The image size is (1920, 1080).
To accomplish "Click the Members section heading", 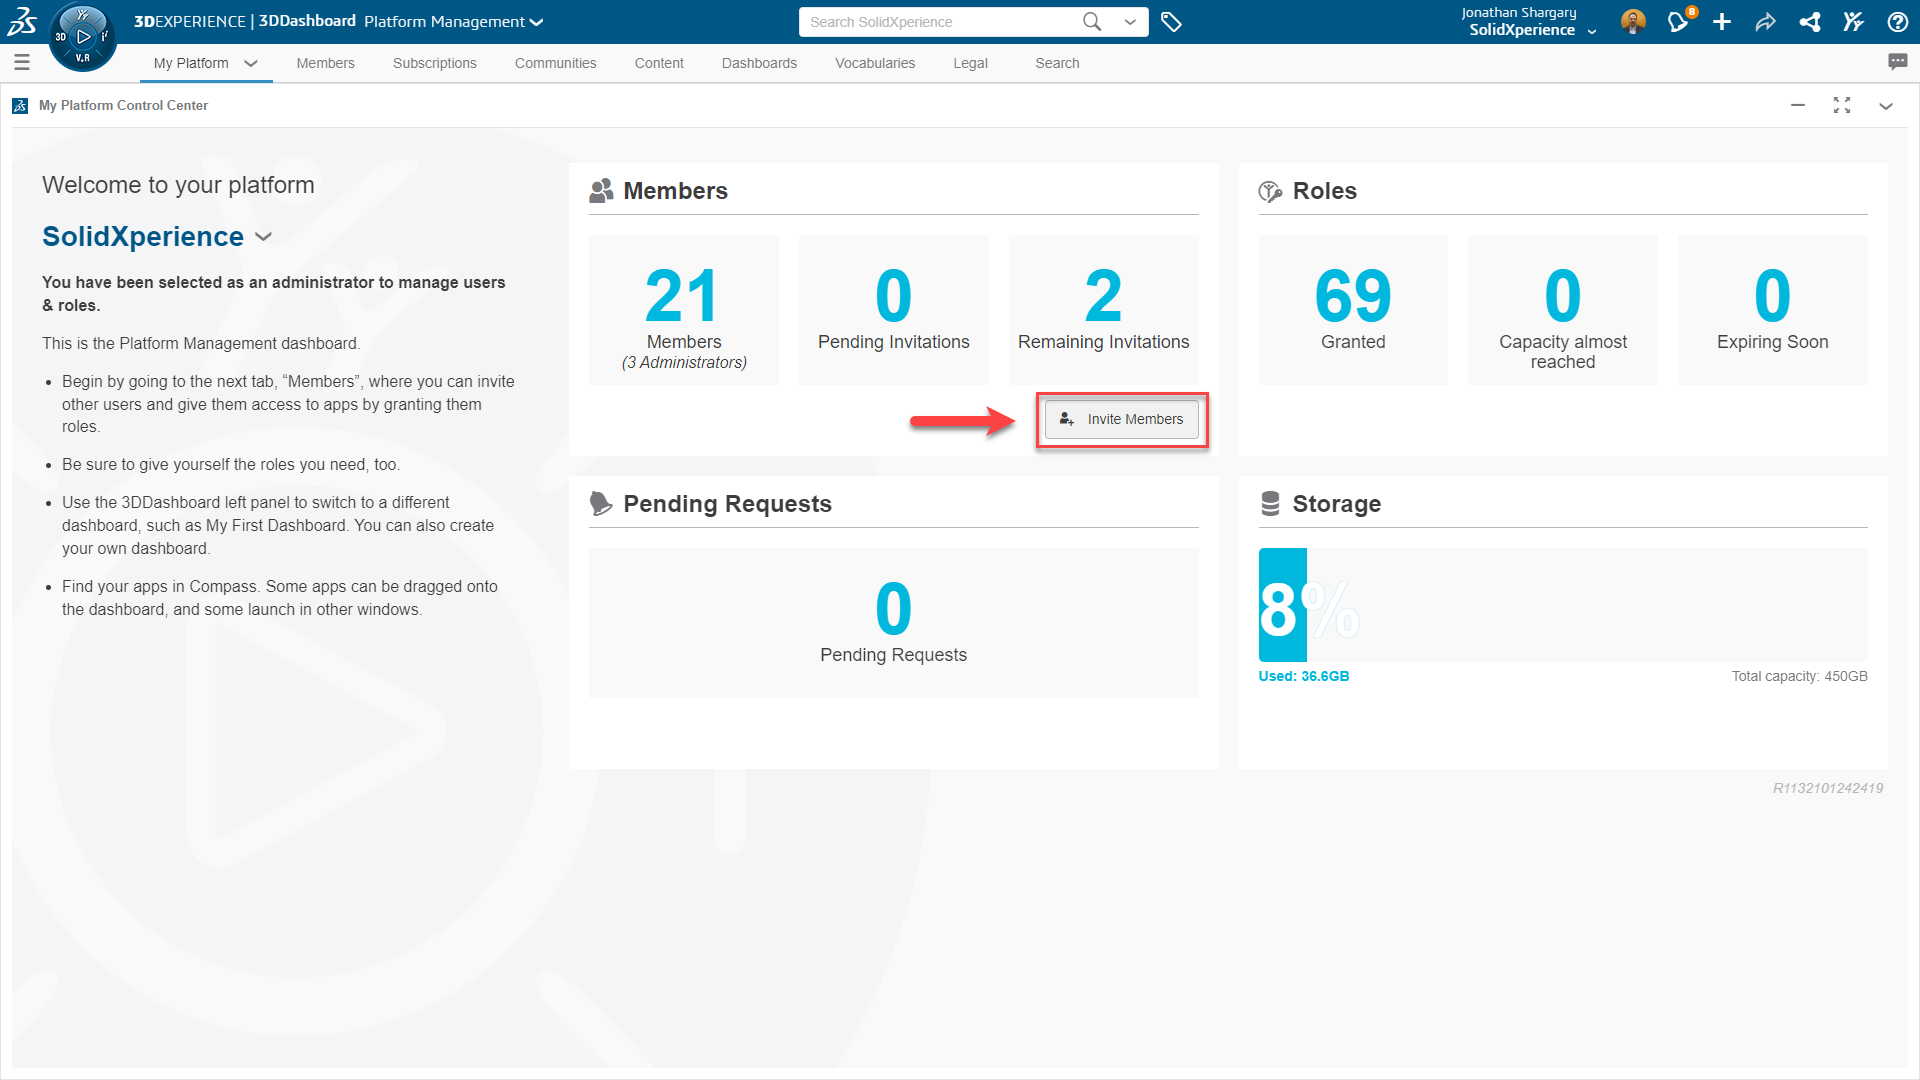I will click(676, 191).
